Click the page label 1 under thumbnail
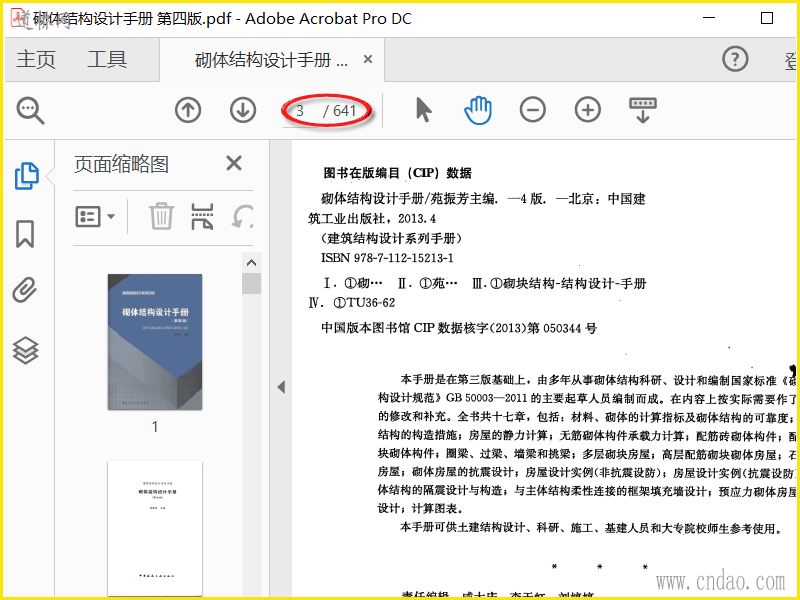This screenshot has width=800, height=600. 155,427
